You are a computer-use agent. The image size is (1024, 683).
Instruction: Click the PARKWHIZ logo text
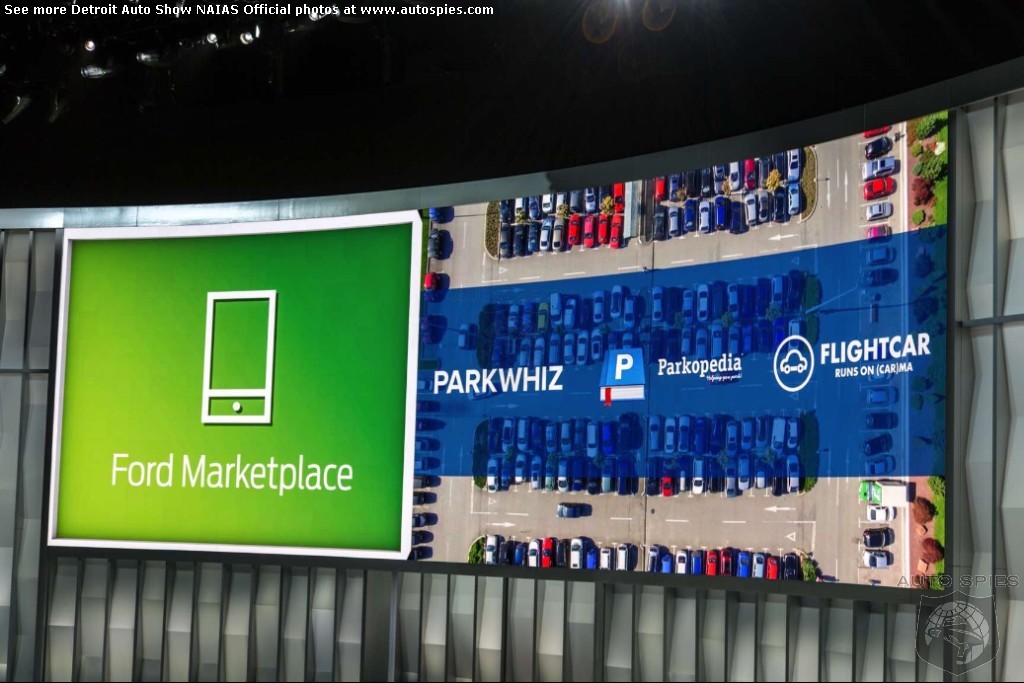(498, 381)
